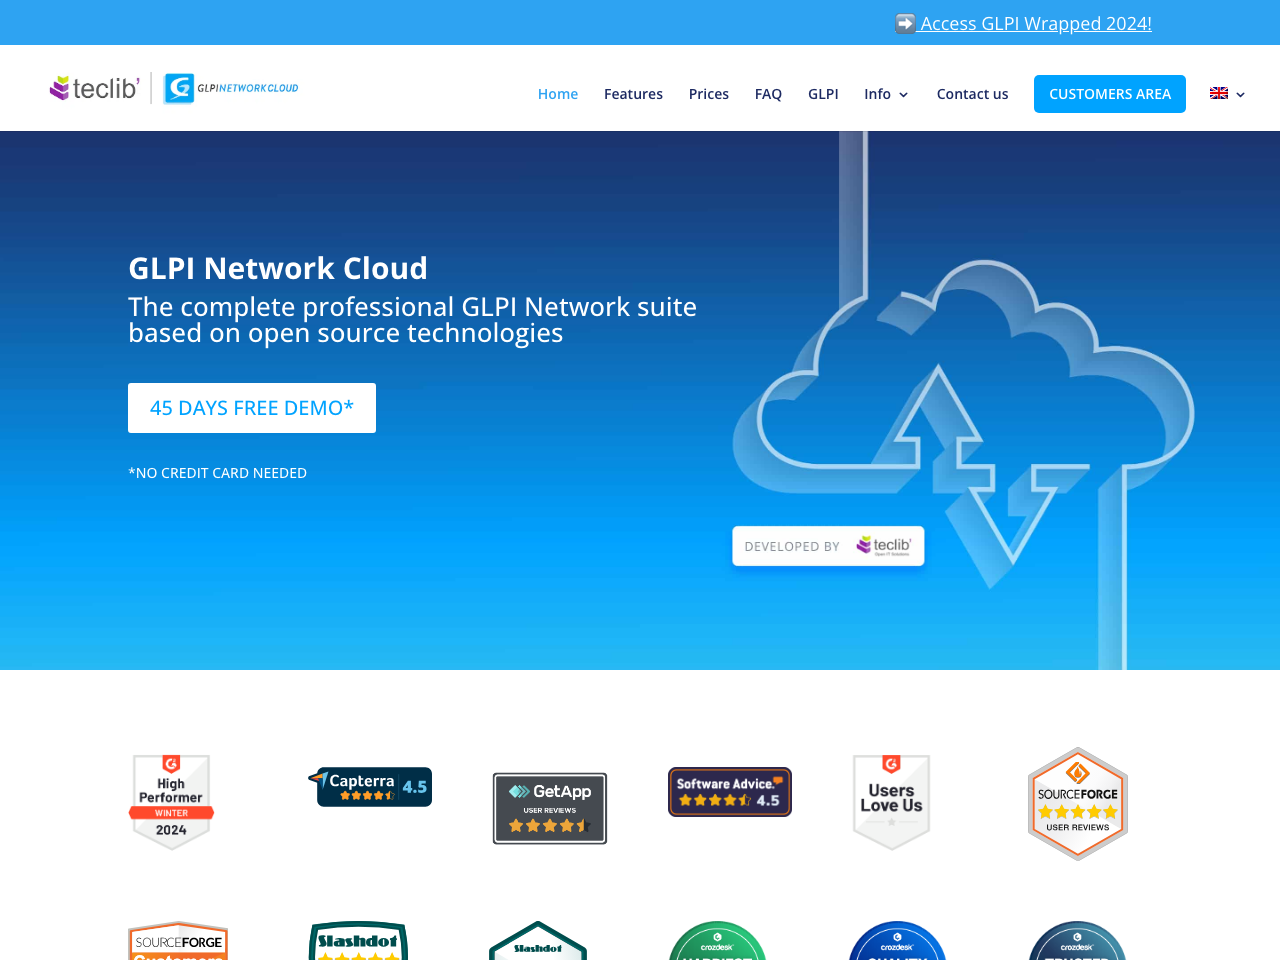Expand the Info navigation dropdown

pos(884,92)
